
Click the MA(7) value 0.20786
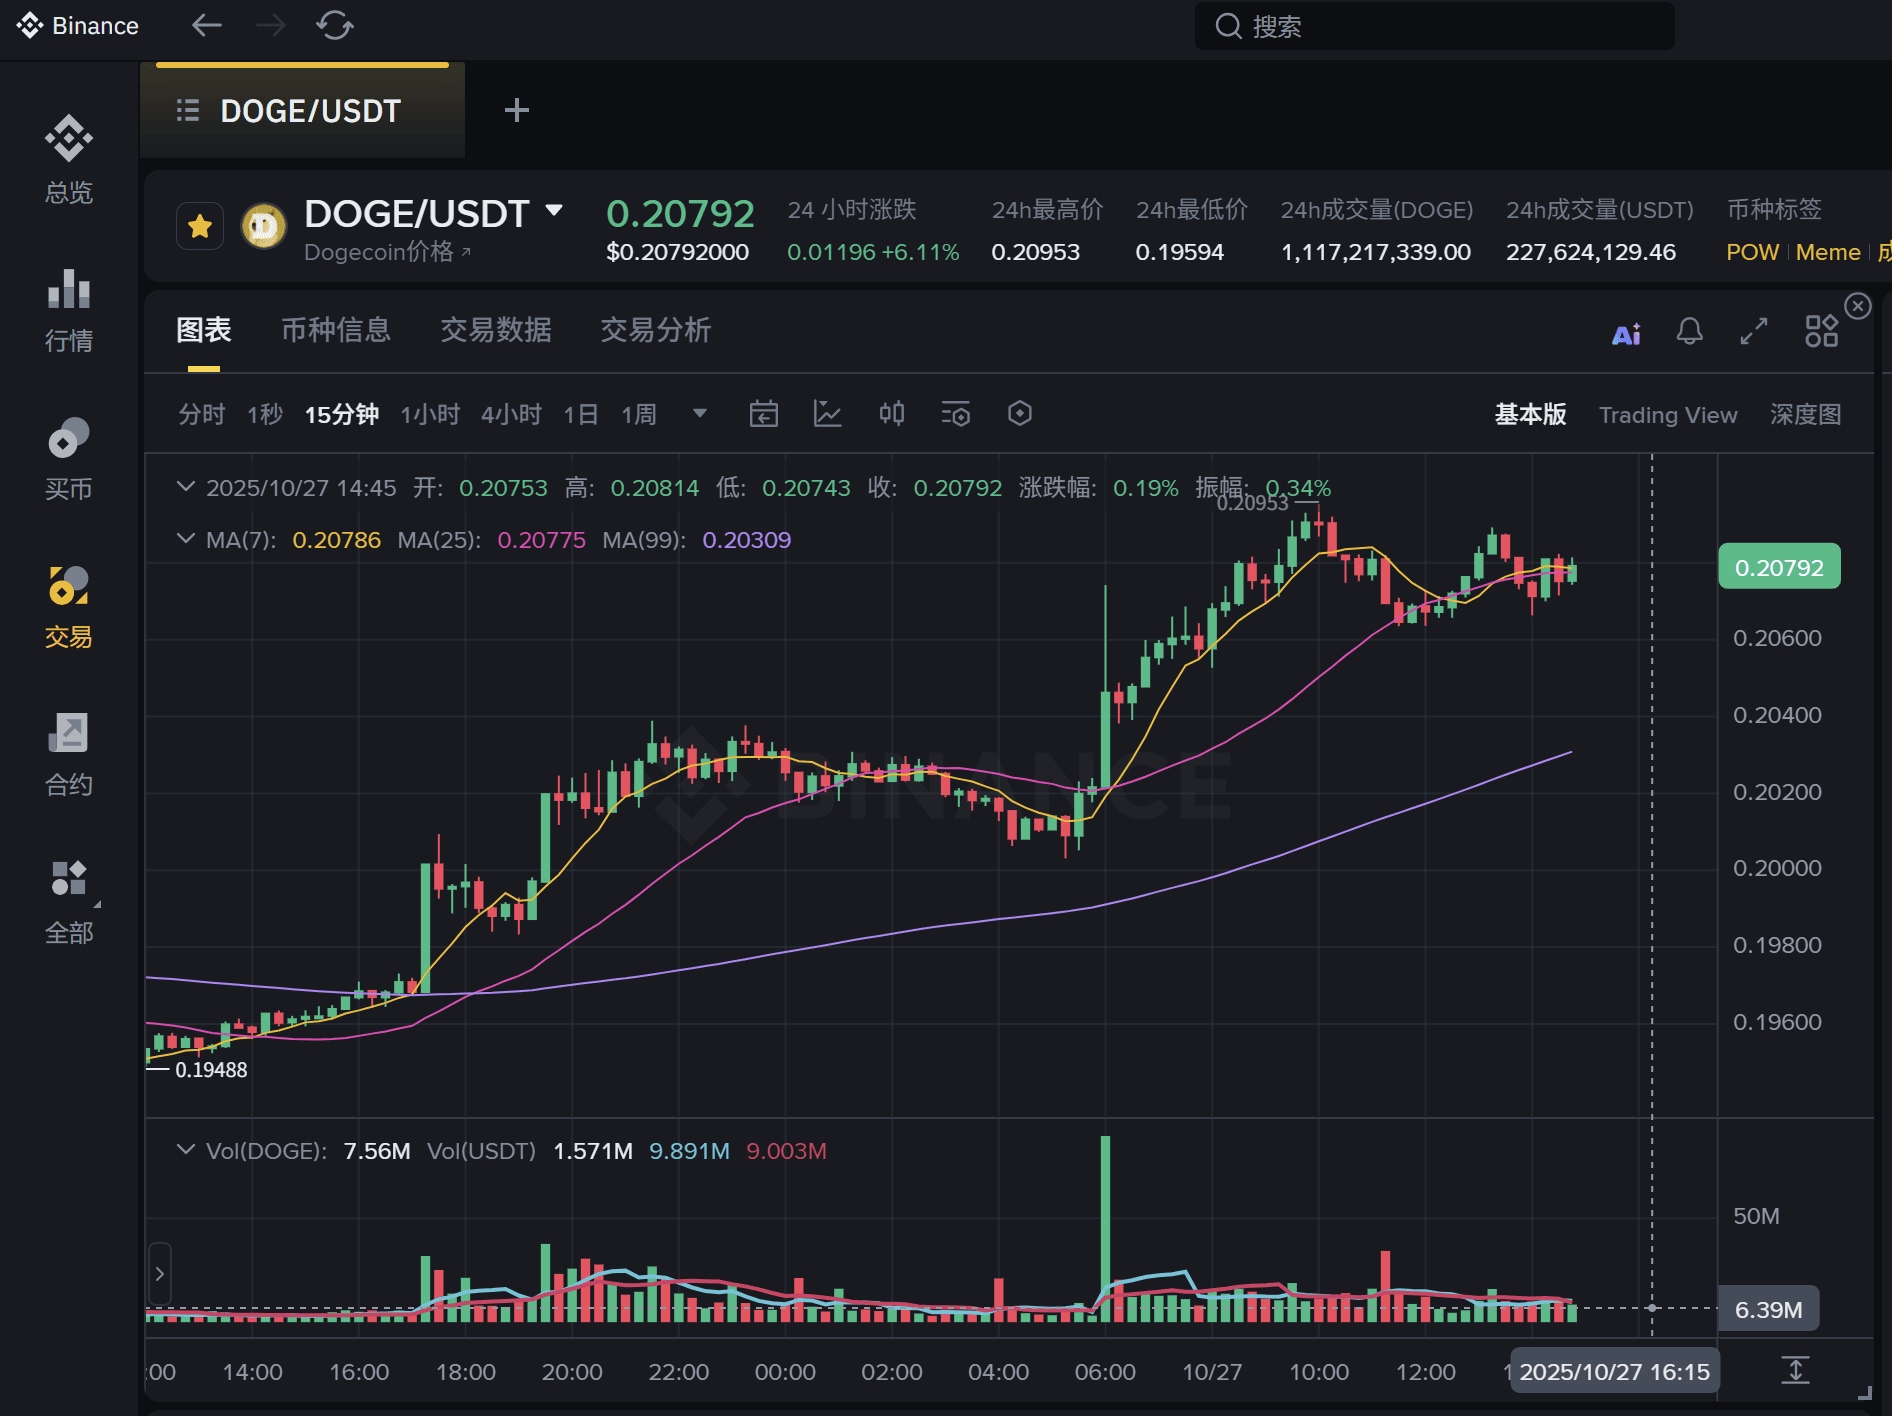click(x=337, y=540)
